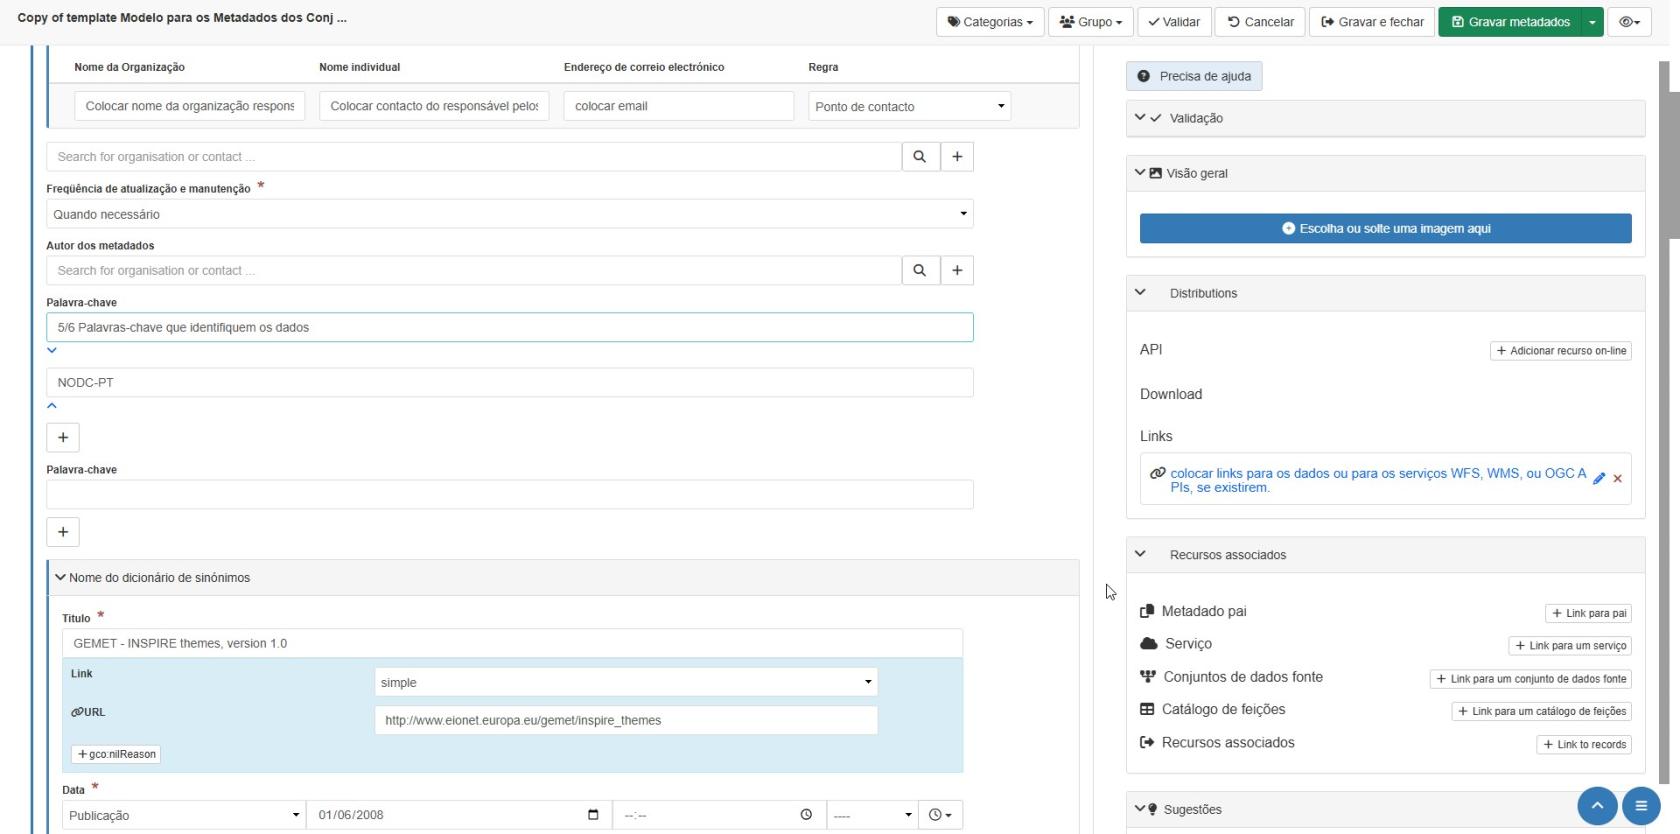Click search icon next to Autor dos metadados

[x=919, y=270]
